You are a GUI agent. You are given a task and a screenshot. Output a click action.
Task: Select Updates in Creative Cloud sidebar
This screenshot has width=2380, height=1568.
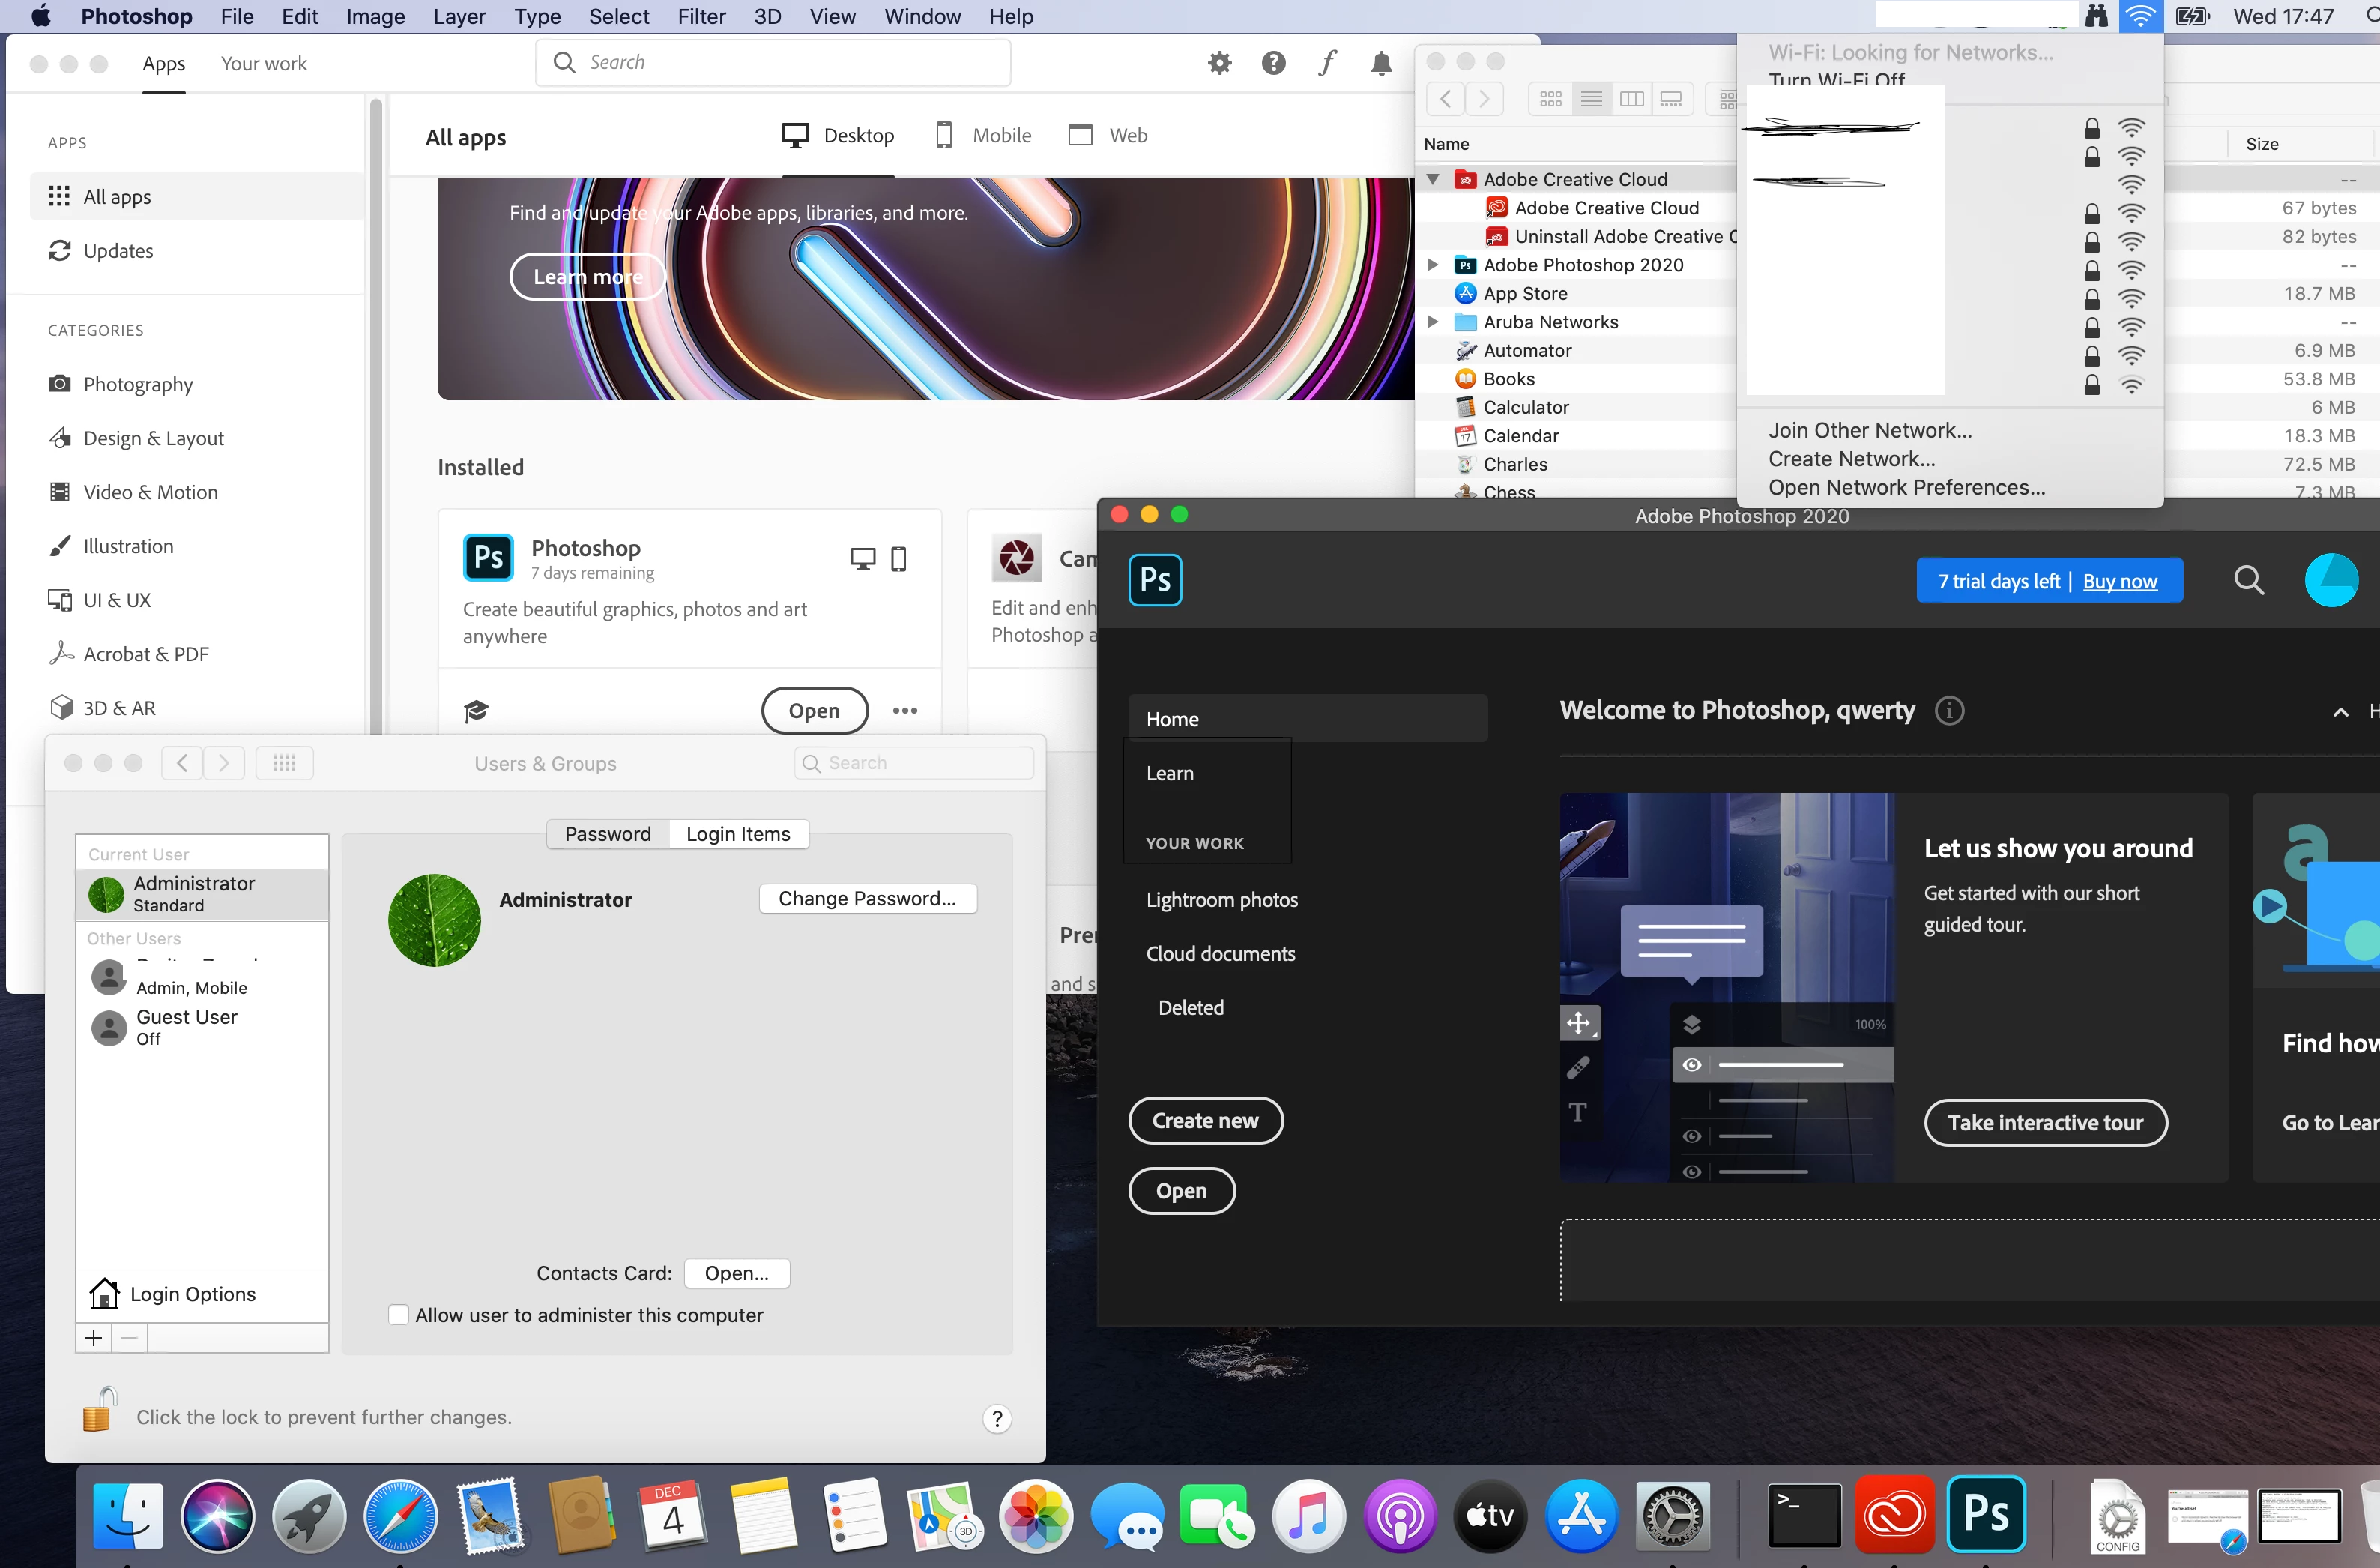pyautogui.click(x=197, y=250)
